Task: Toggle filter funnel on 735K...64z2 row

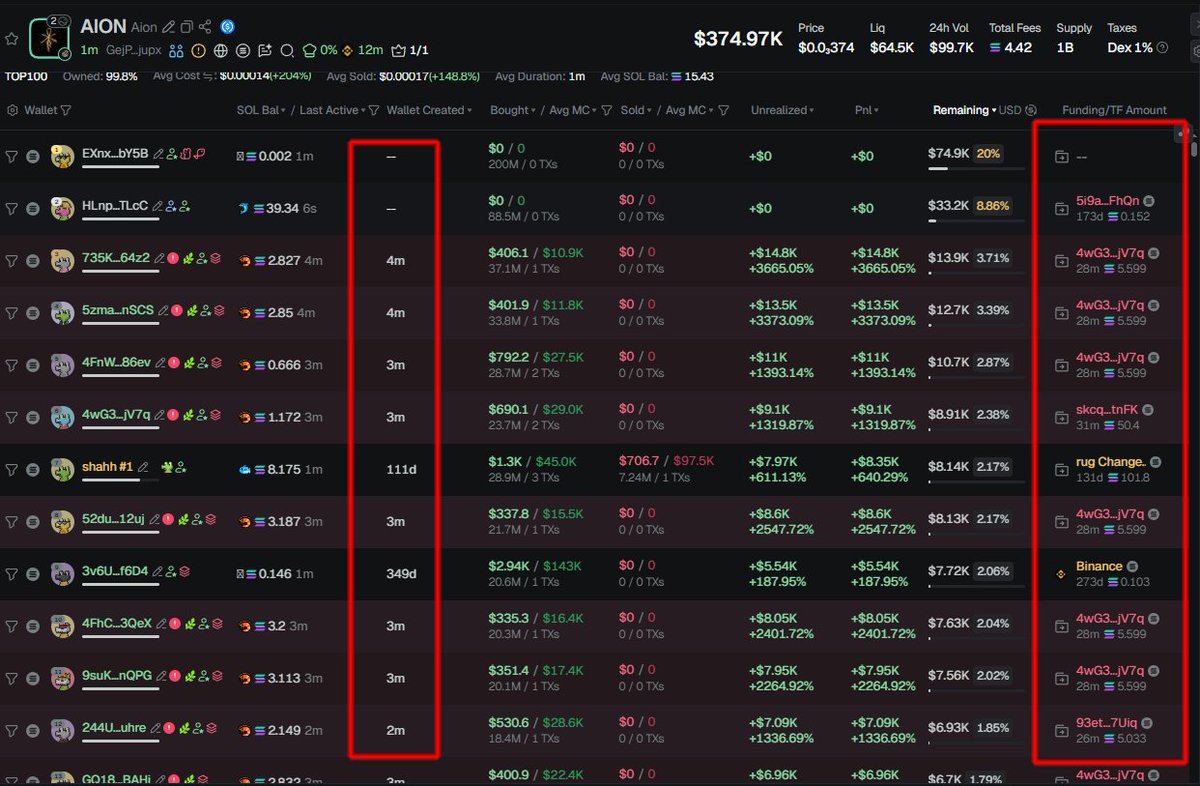Action: tap(12, 260)
